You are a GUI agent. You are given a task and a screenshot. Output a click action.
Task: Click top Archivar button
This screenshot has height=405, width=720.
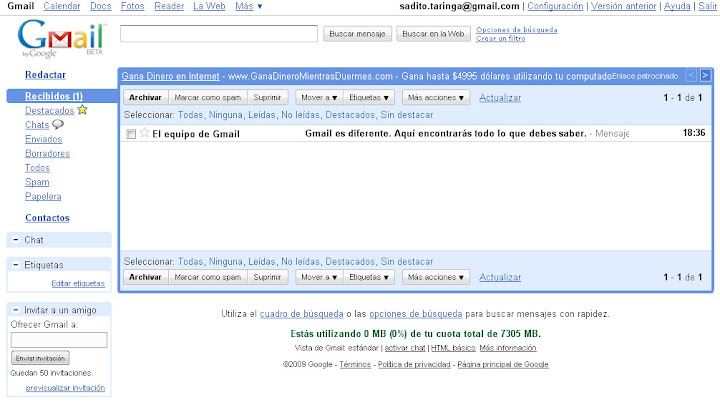pyautogui.click(x=145, y=97)
